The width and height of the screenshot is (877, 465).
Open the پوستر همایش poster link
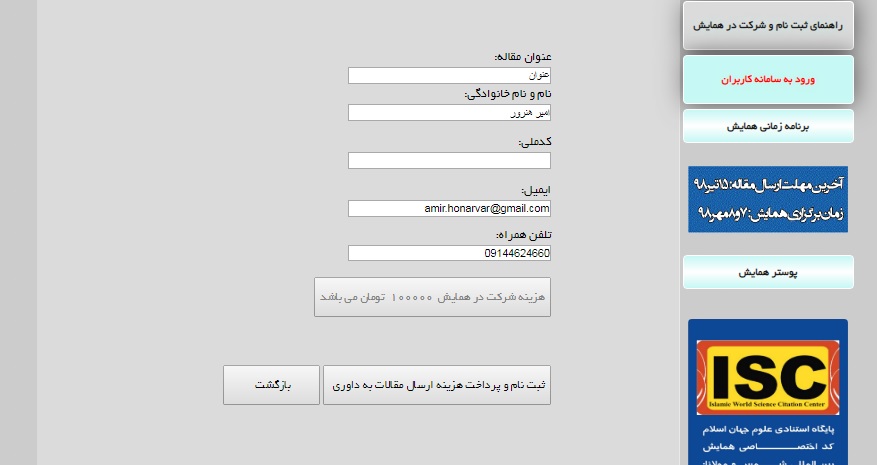[768, 273]
